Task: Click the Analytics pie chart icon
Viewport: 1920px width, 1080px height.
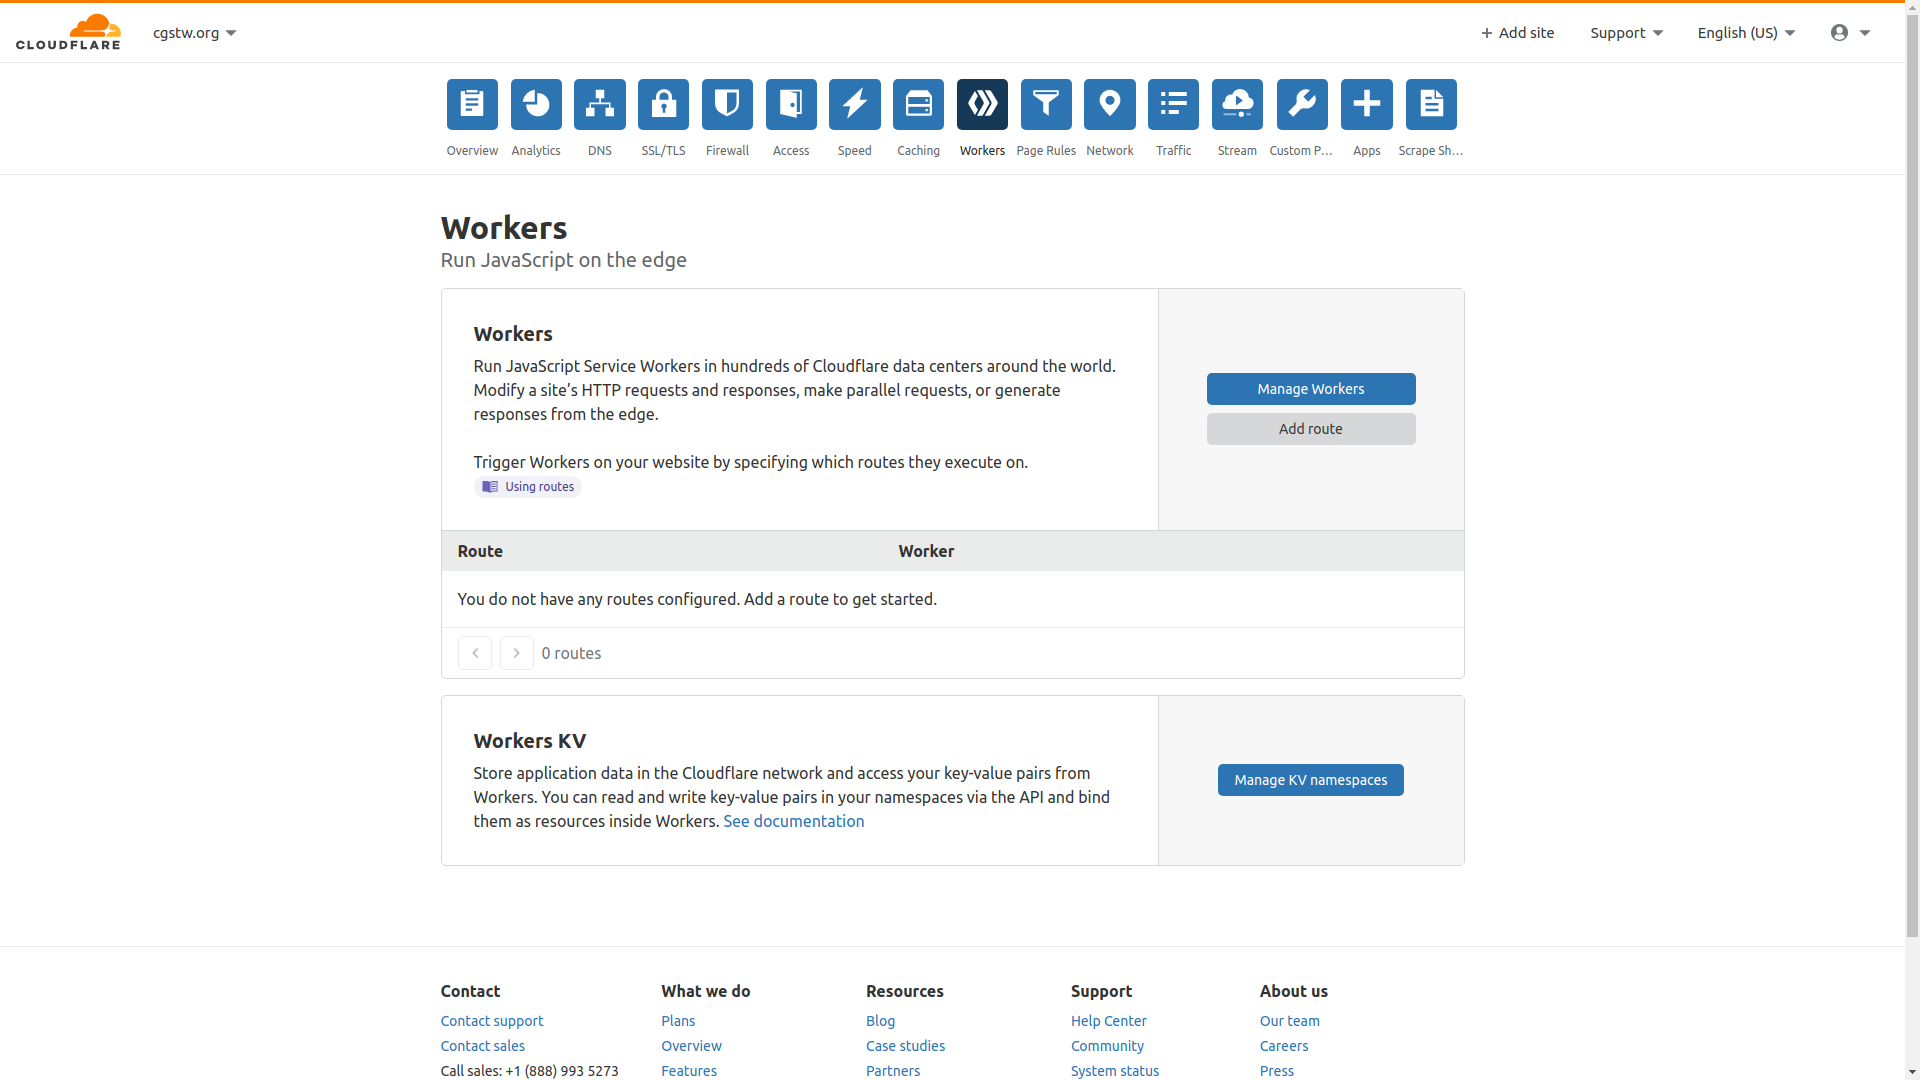Action: coord(536,105)
